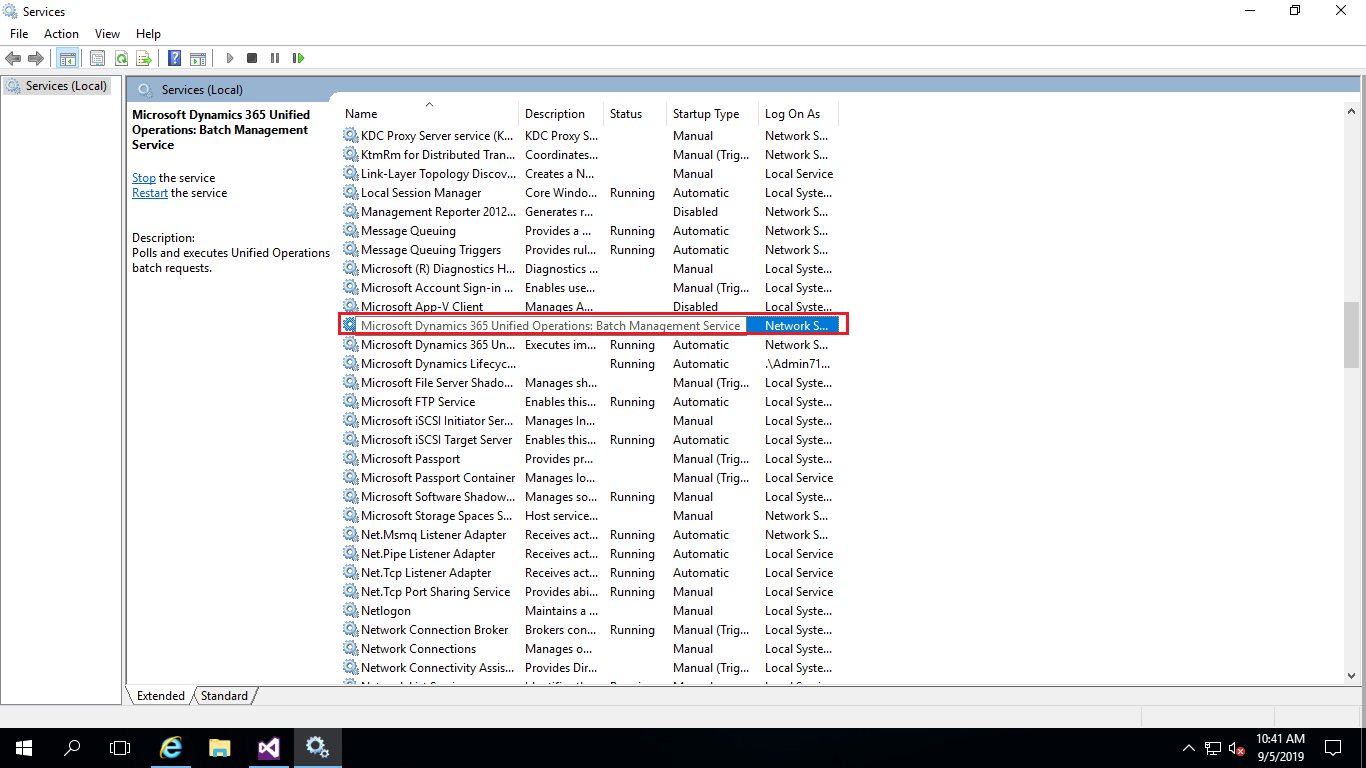The width and height of the screenshot is (1366, 768).
Task: Click the Forward arrow in the toolbar
Action: [36, 58]
